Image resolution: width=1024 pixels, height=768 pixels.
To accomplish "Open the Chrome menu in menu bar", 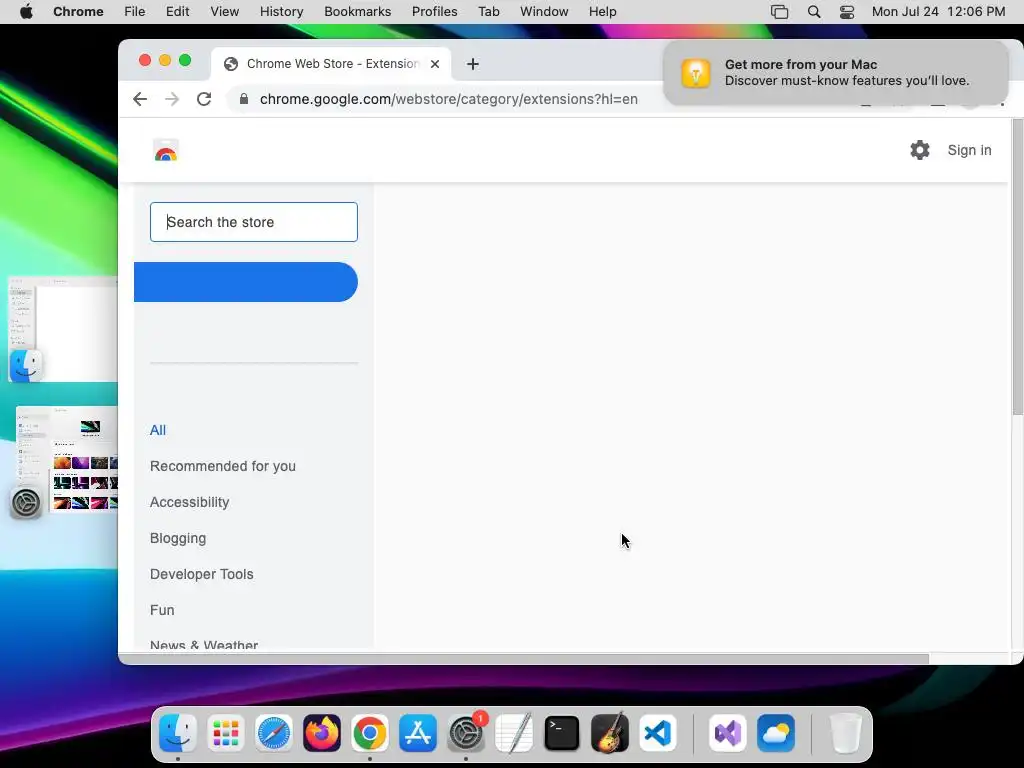I will coord(78,12).
